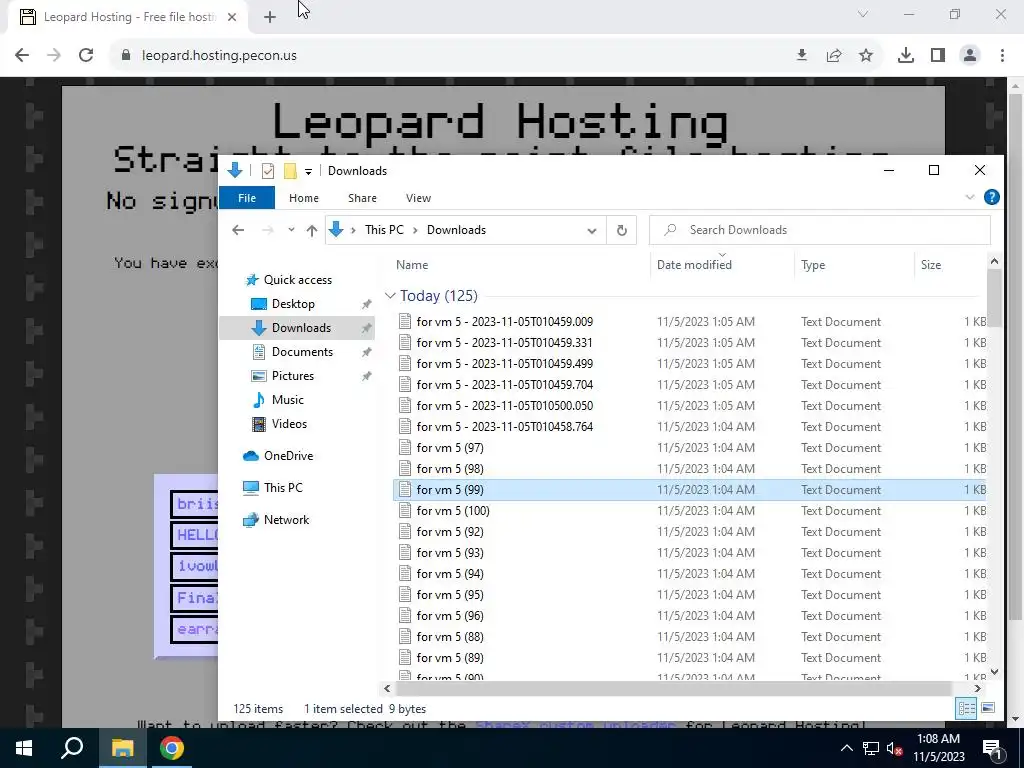This screenshot has width=1024, height=768.
Task: Click muted volume tray icon
Action: (x=895, y=748)
